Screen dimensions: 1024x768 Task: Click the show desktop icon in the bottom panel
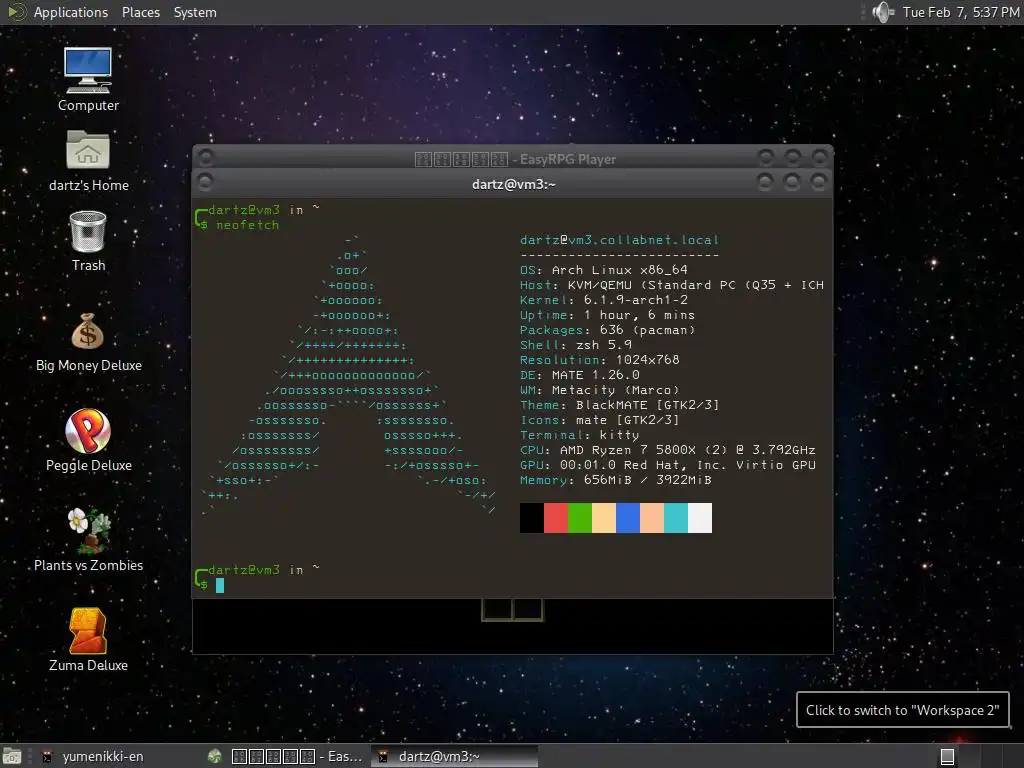12,756
